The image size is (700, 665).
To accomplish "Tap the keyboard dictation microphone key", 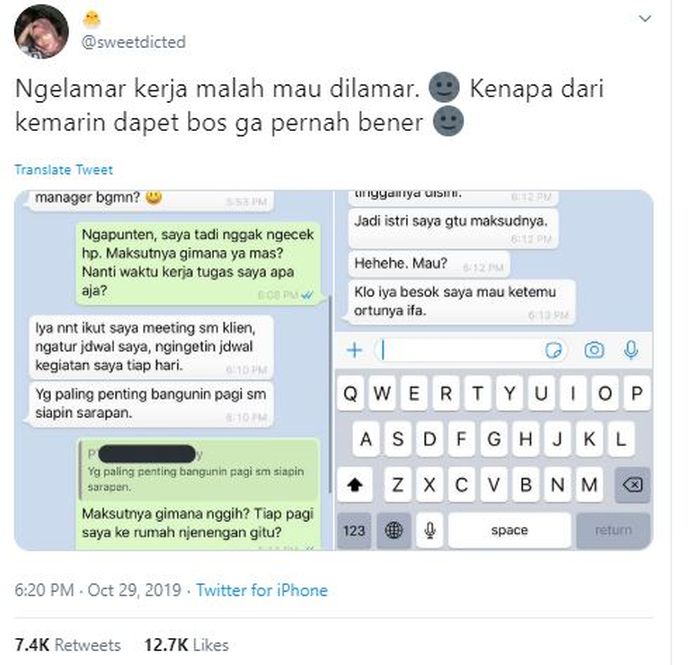I will pyautogui.click(x=430, y=530).
